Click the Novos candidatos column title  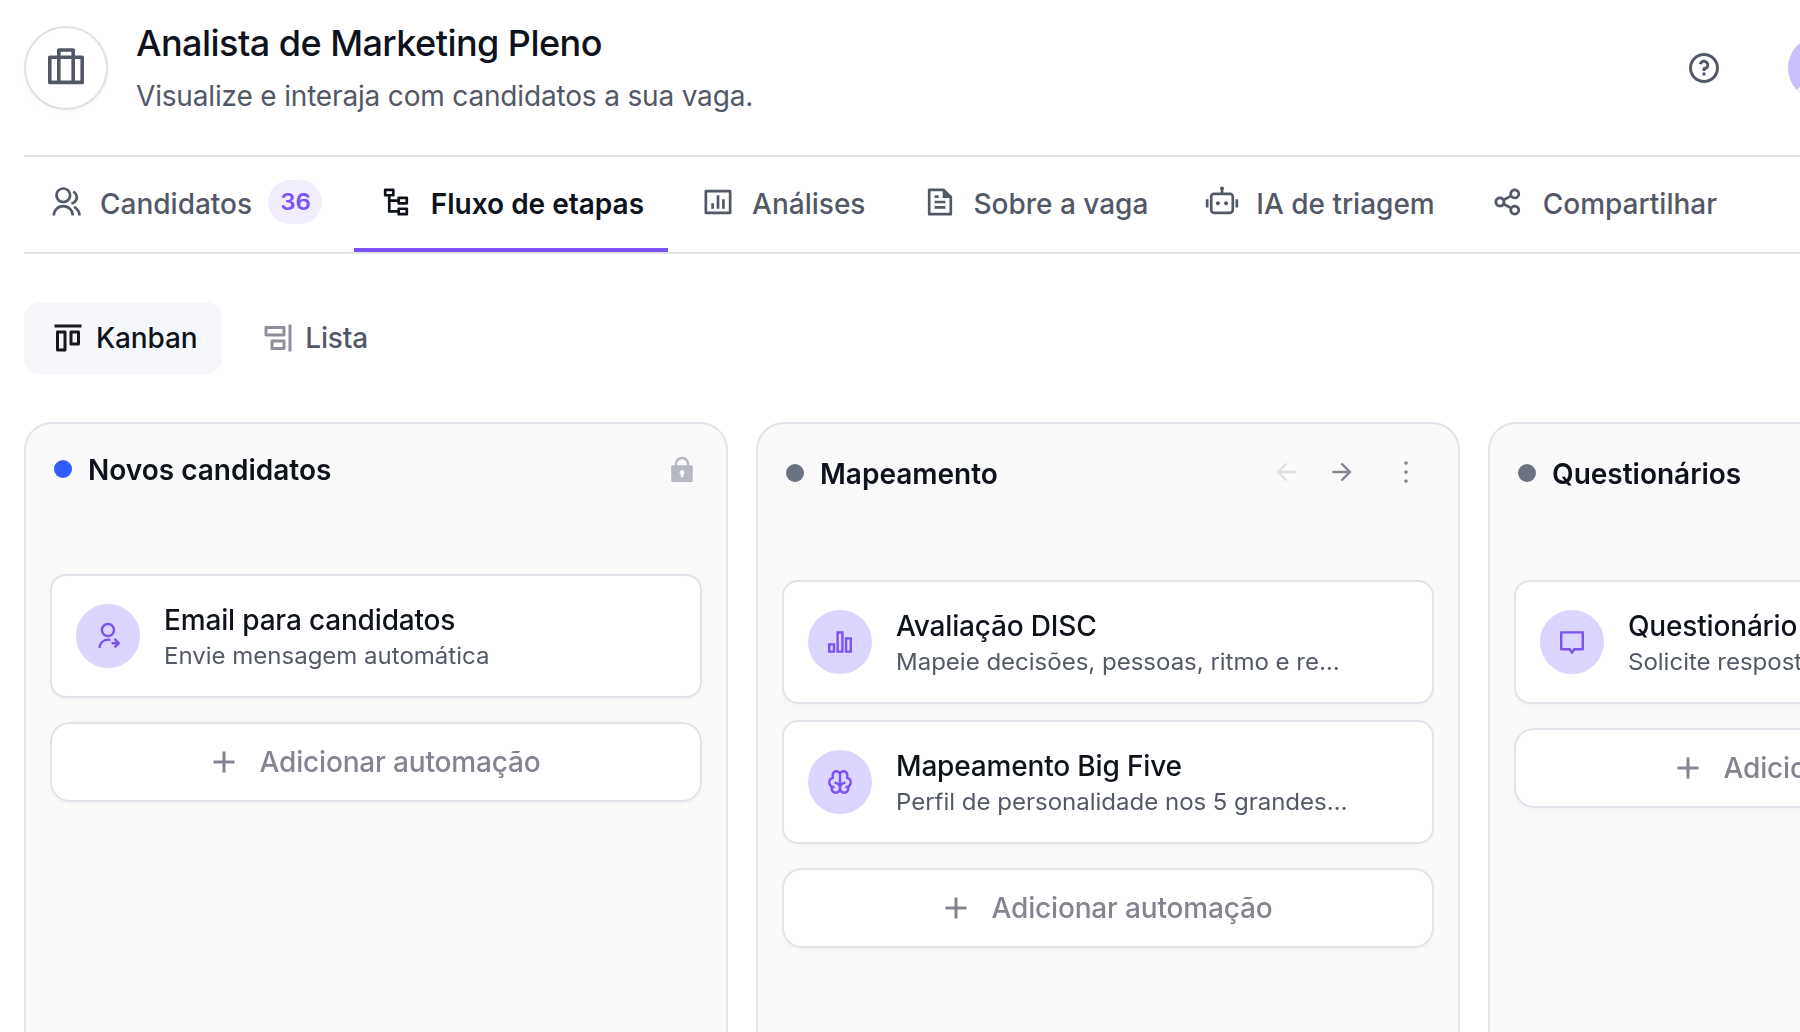(209, 470)
